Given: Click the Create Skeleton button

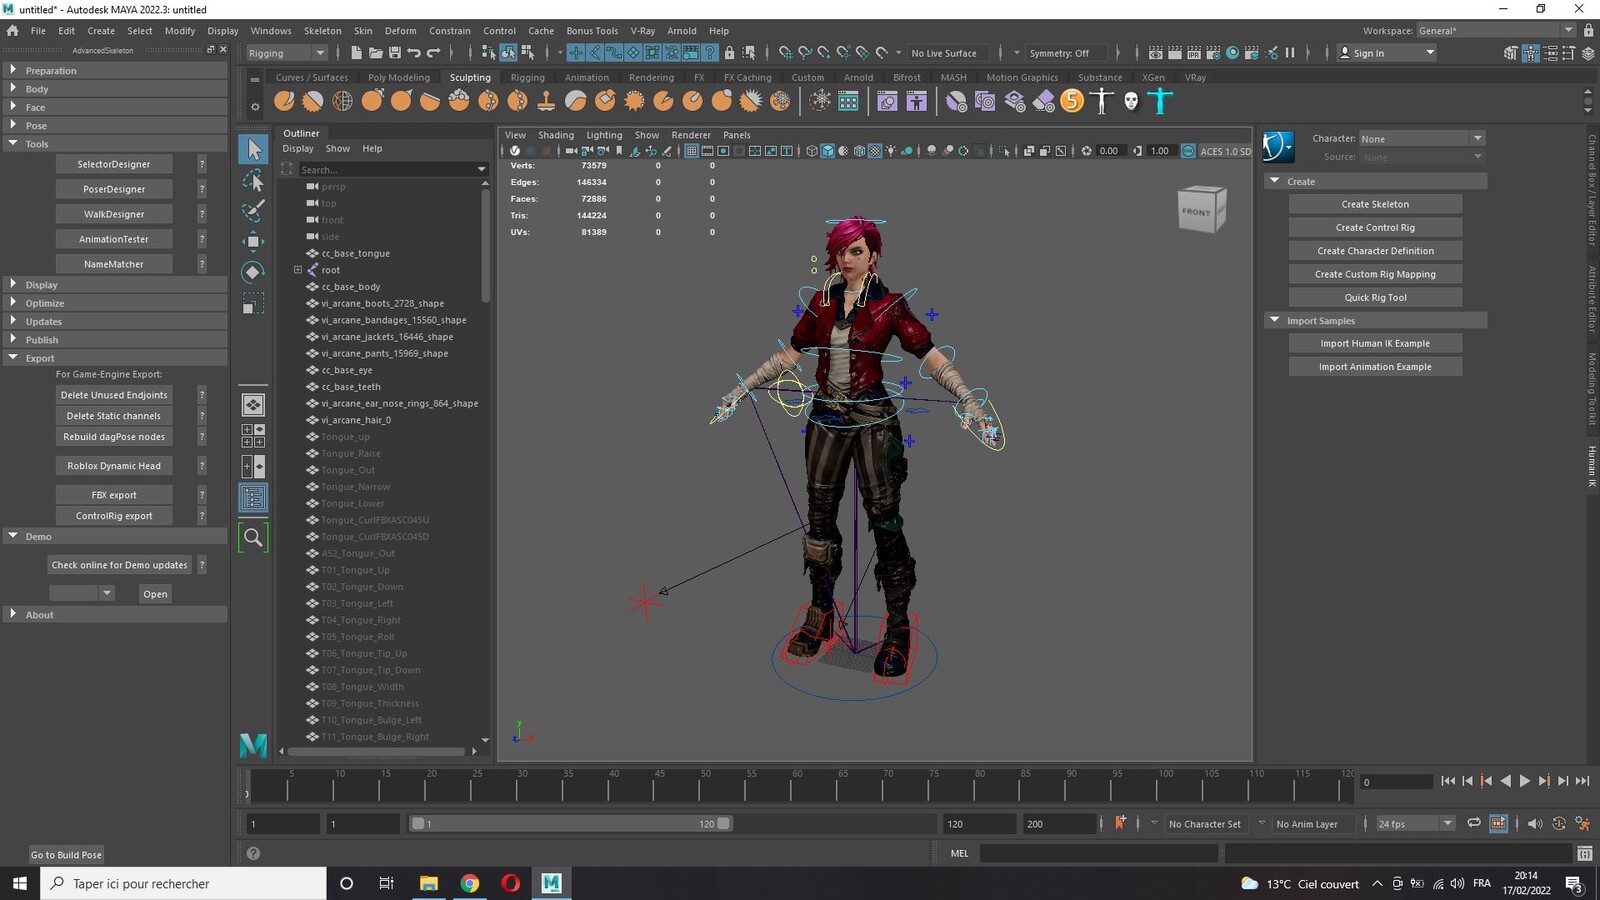Looking at the screenshot, I should click(x=1375, y=204).
